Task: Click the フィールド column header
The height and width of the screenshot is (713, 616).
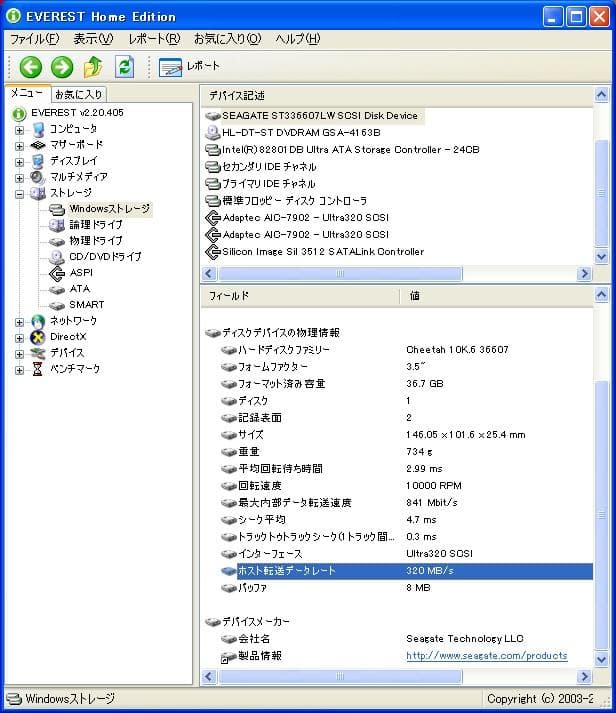Action: pyautogui.click(x=300, y=296)
